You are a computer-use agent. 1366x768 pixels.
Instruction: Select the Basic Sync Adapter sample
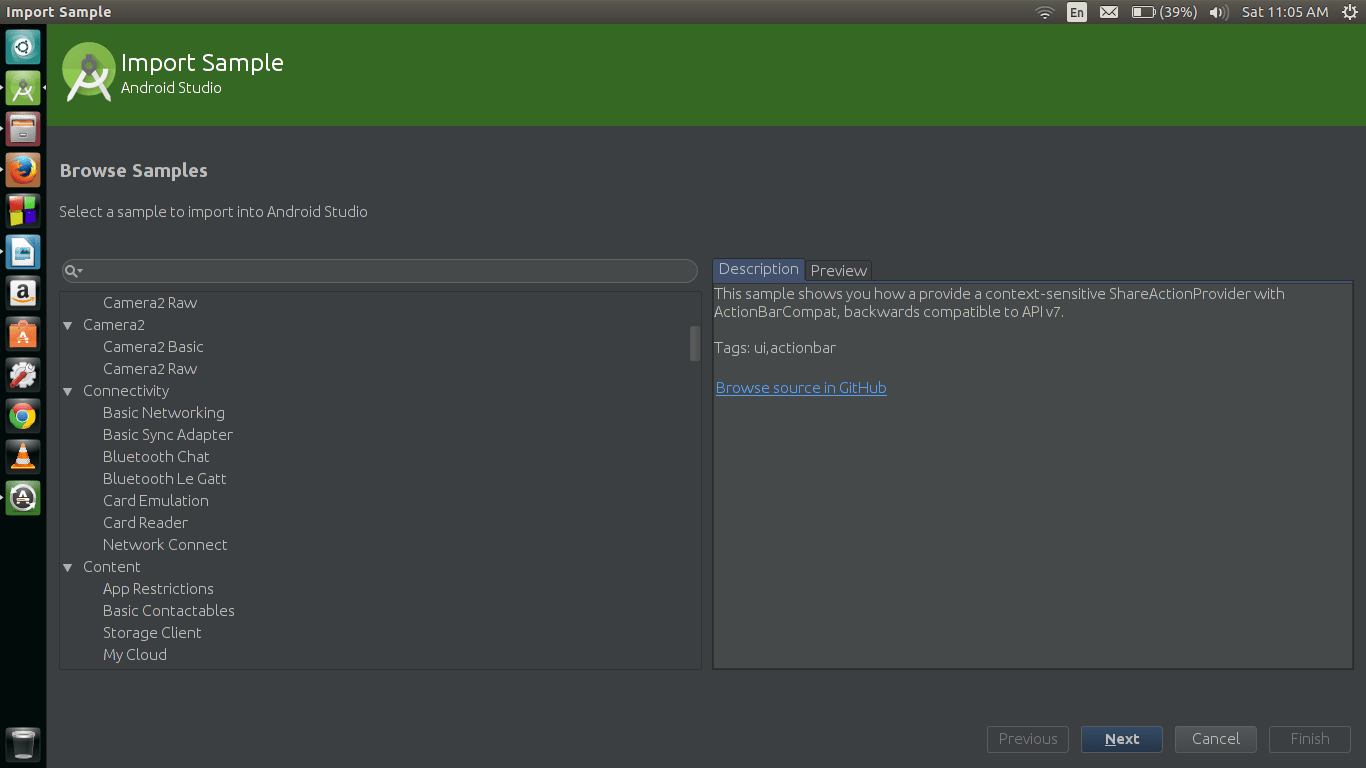pos(168,435)
